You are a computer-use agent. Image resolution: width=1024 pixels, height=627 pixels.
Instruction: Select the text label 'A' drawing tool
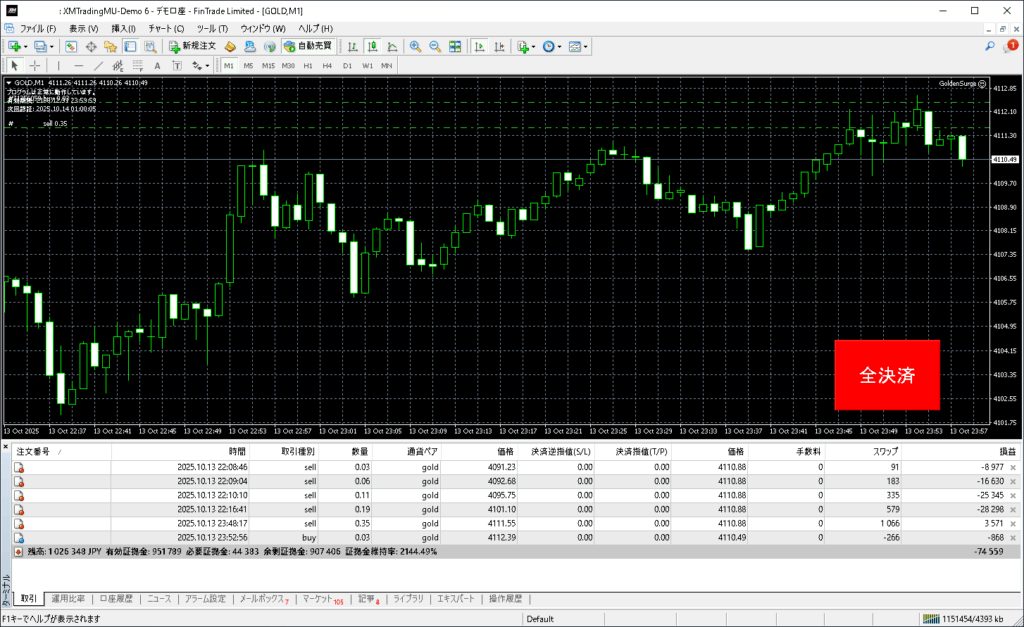point(157,65)
